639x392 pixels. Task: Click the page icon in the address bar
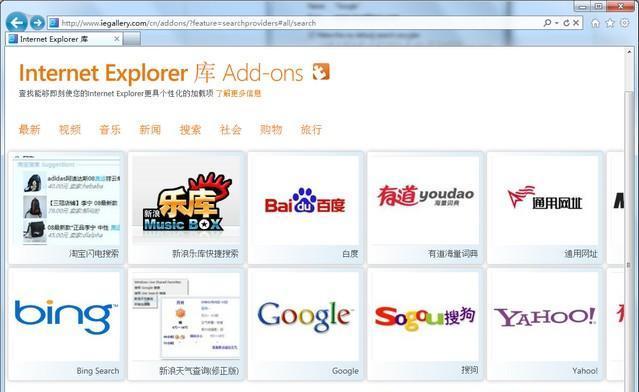click(54, 23)
